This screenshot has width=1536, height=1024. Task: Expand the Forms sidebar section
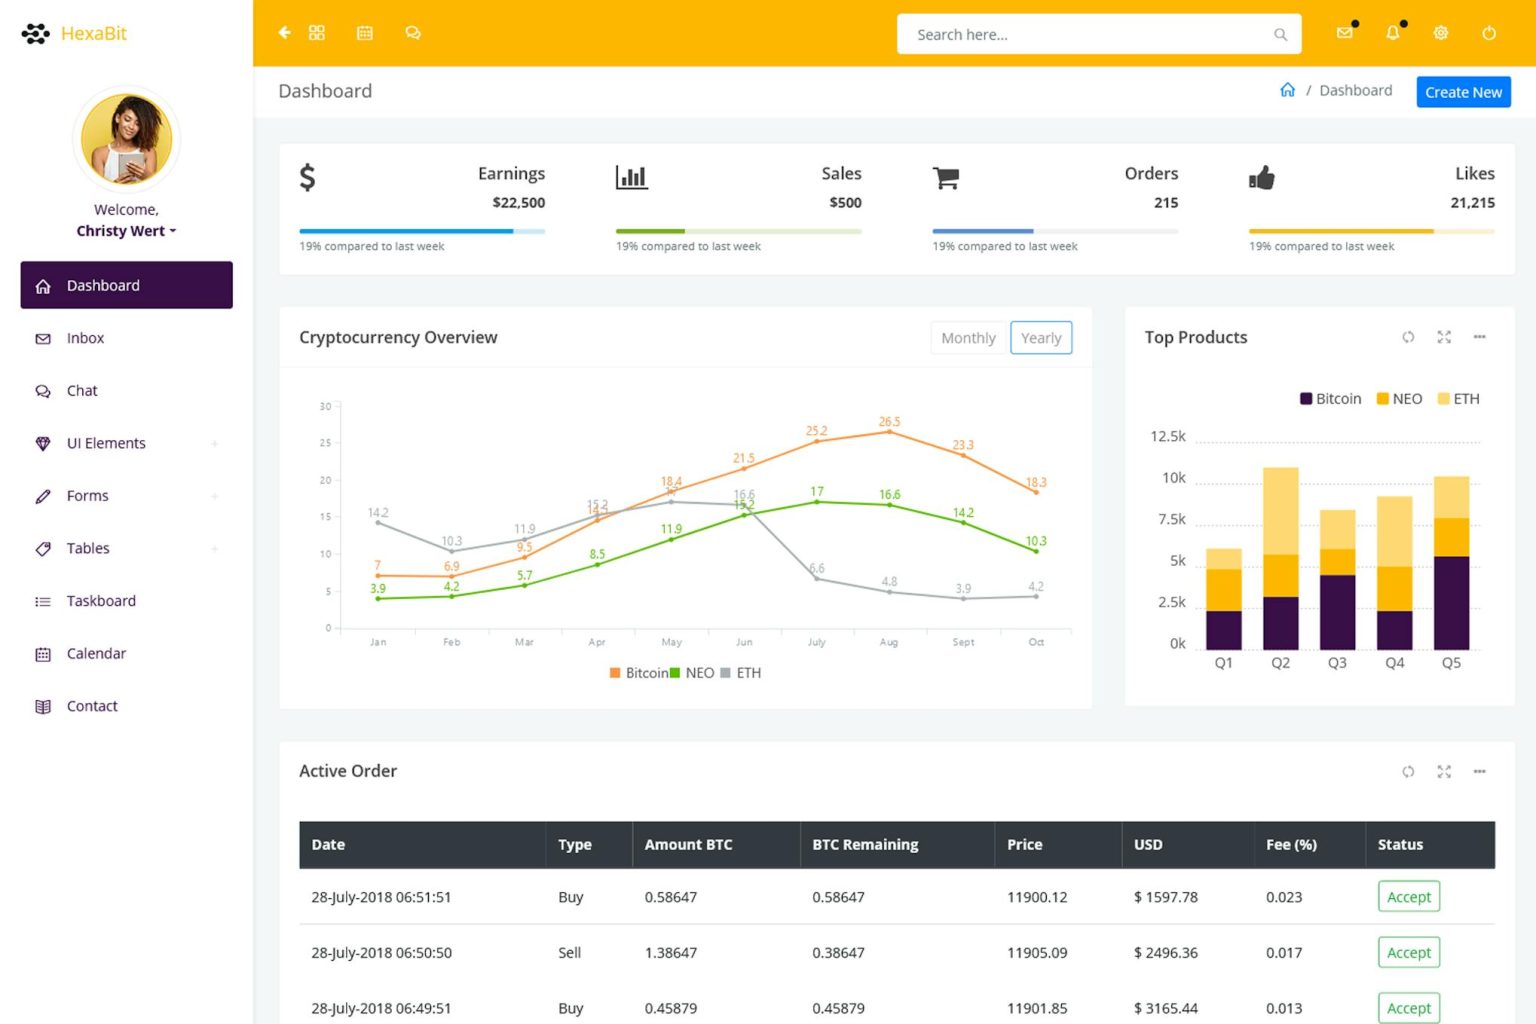87,495
